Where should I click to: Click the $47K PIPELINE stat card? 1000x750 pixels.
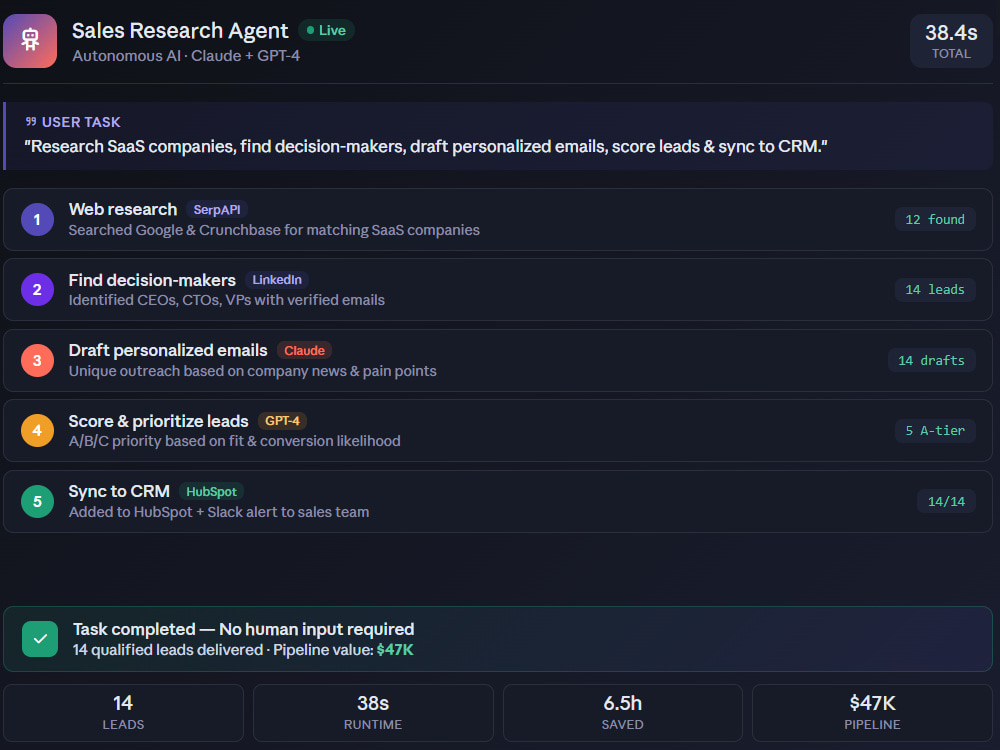coord(872,713)
